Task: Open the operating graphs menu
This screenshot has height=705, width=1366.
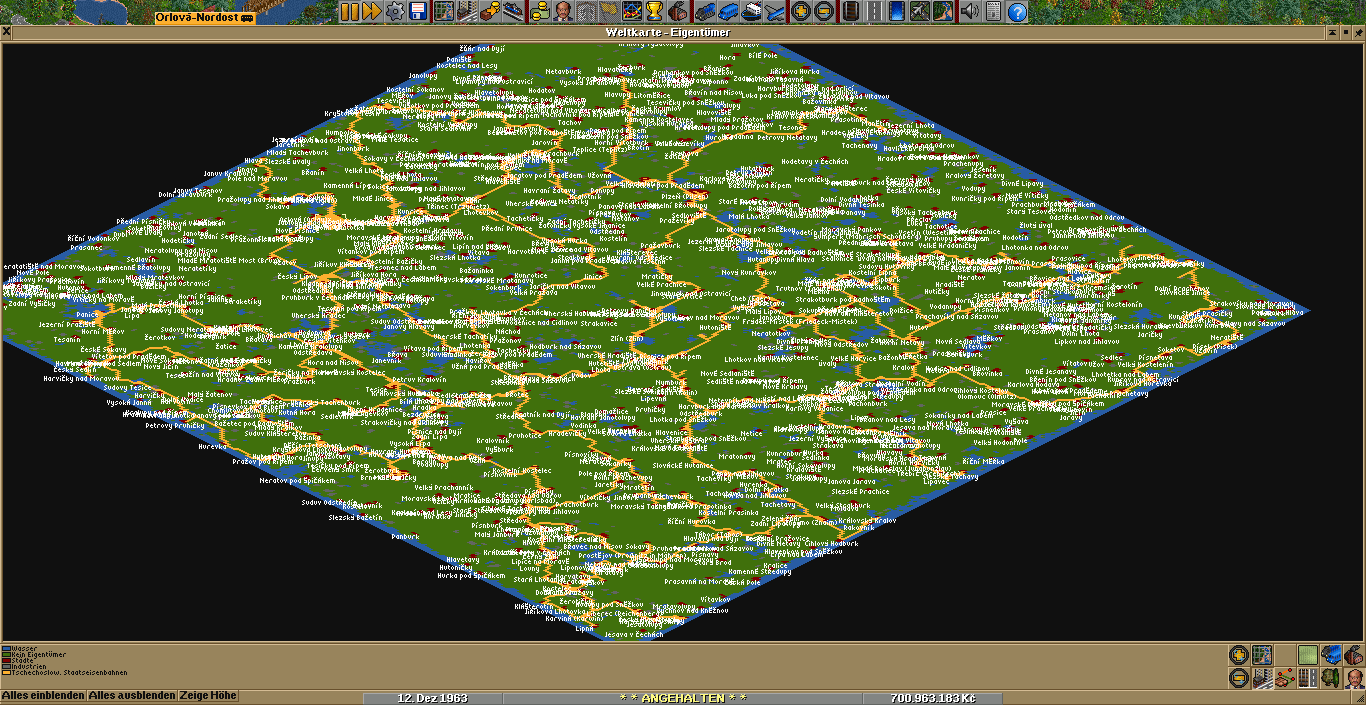Action: pos(632,12)
